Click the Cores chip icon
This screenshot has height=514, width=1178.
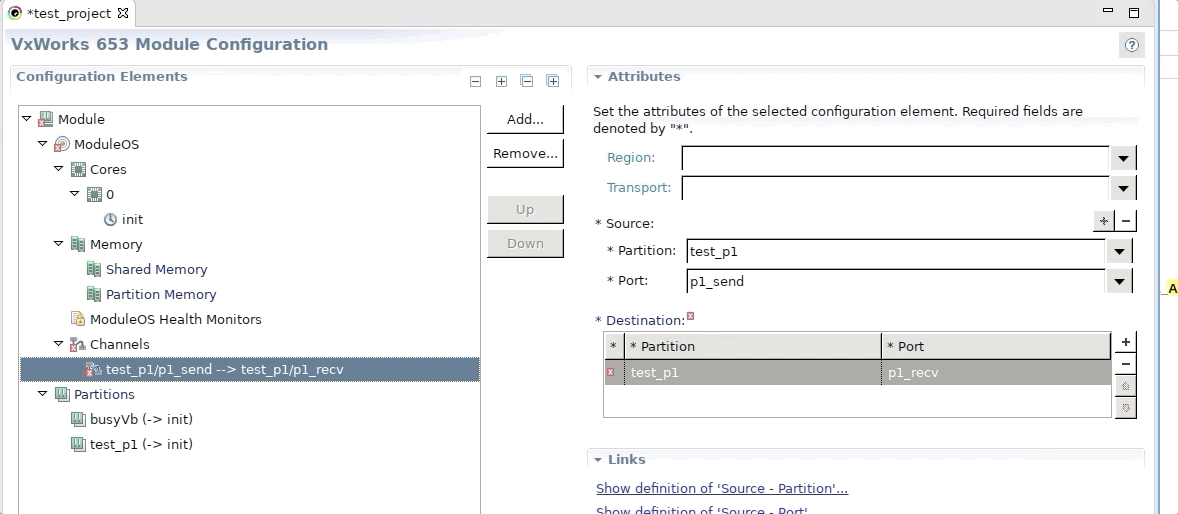78,169
